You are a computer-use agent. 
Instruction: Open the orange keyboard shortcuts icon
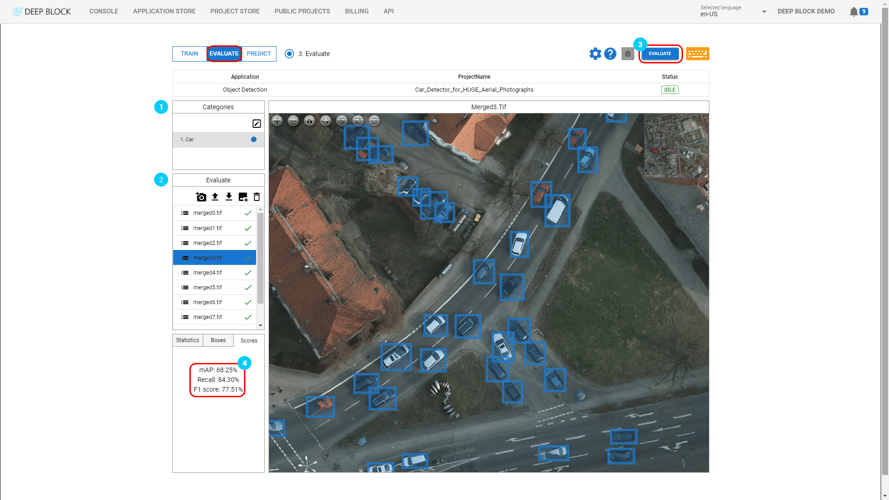click(x=697, y=54)
